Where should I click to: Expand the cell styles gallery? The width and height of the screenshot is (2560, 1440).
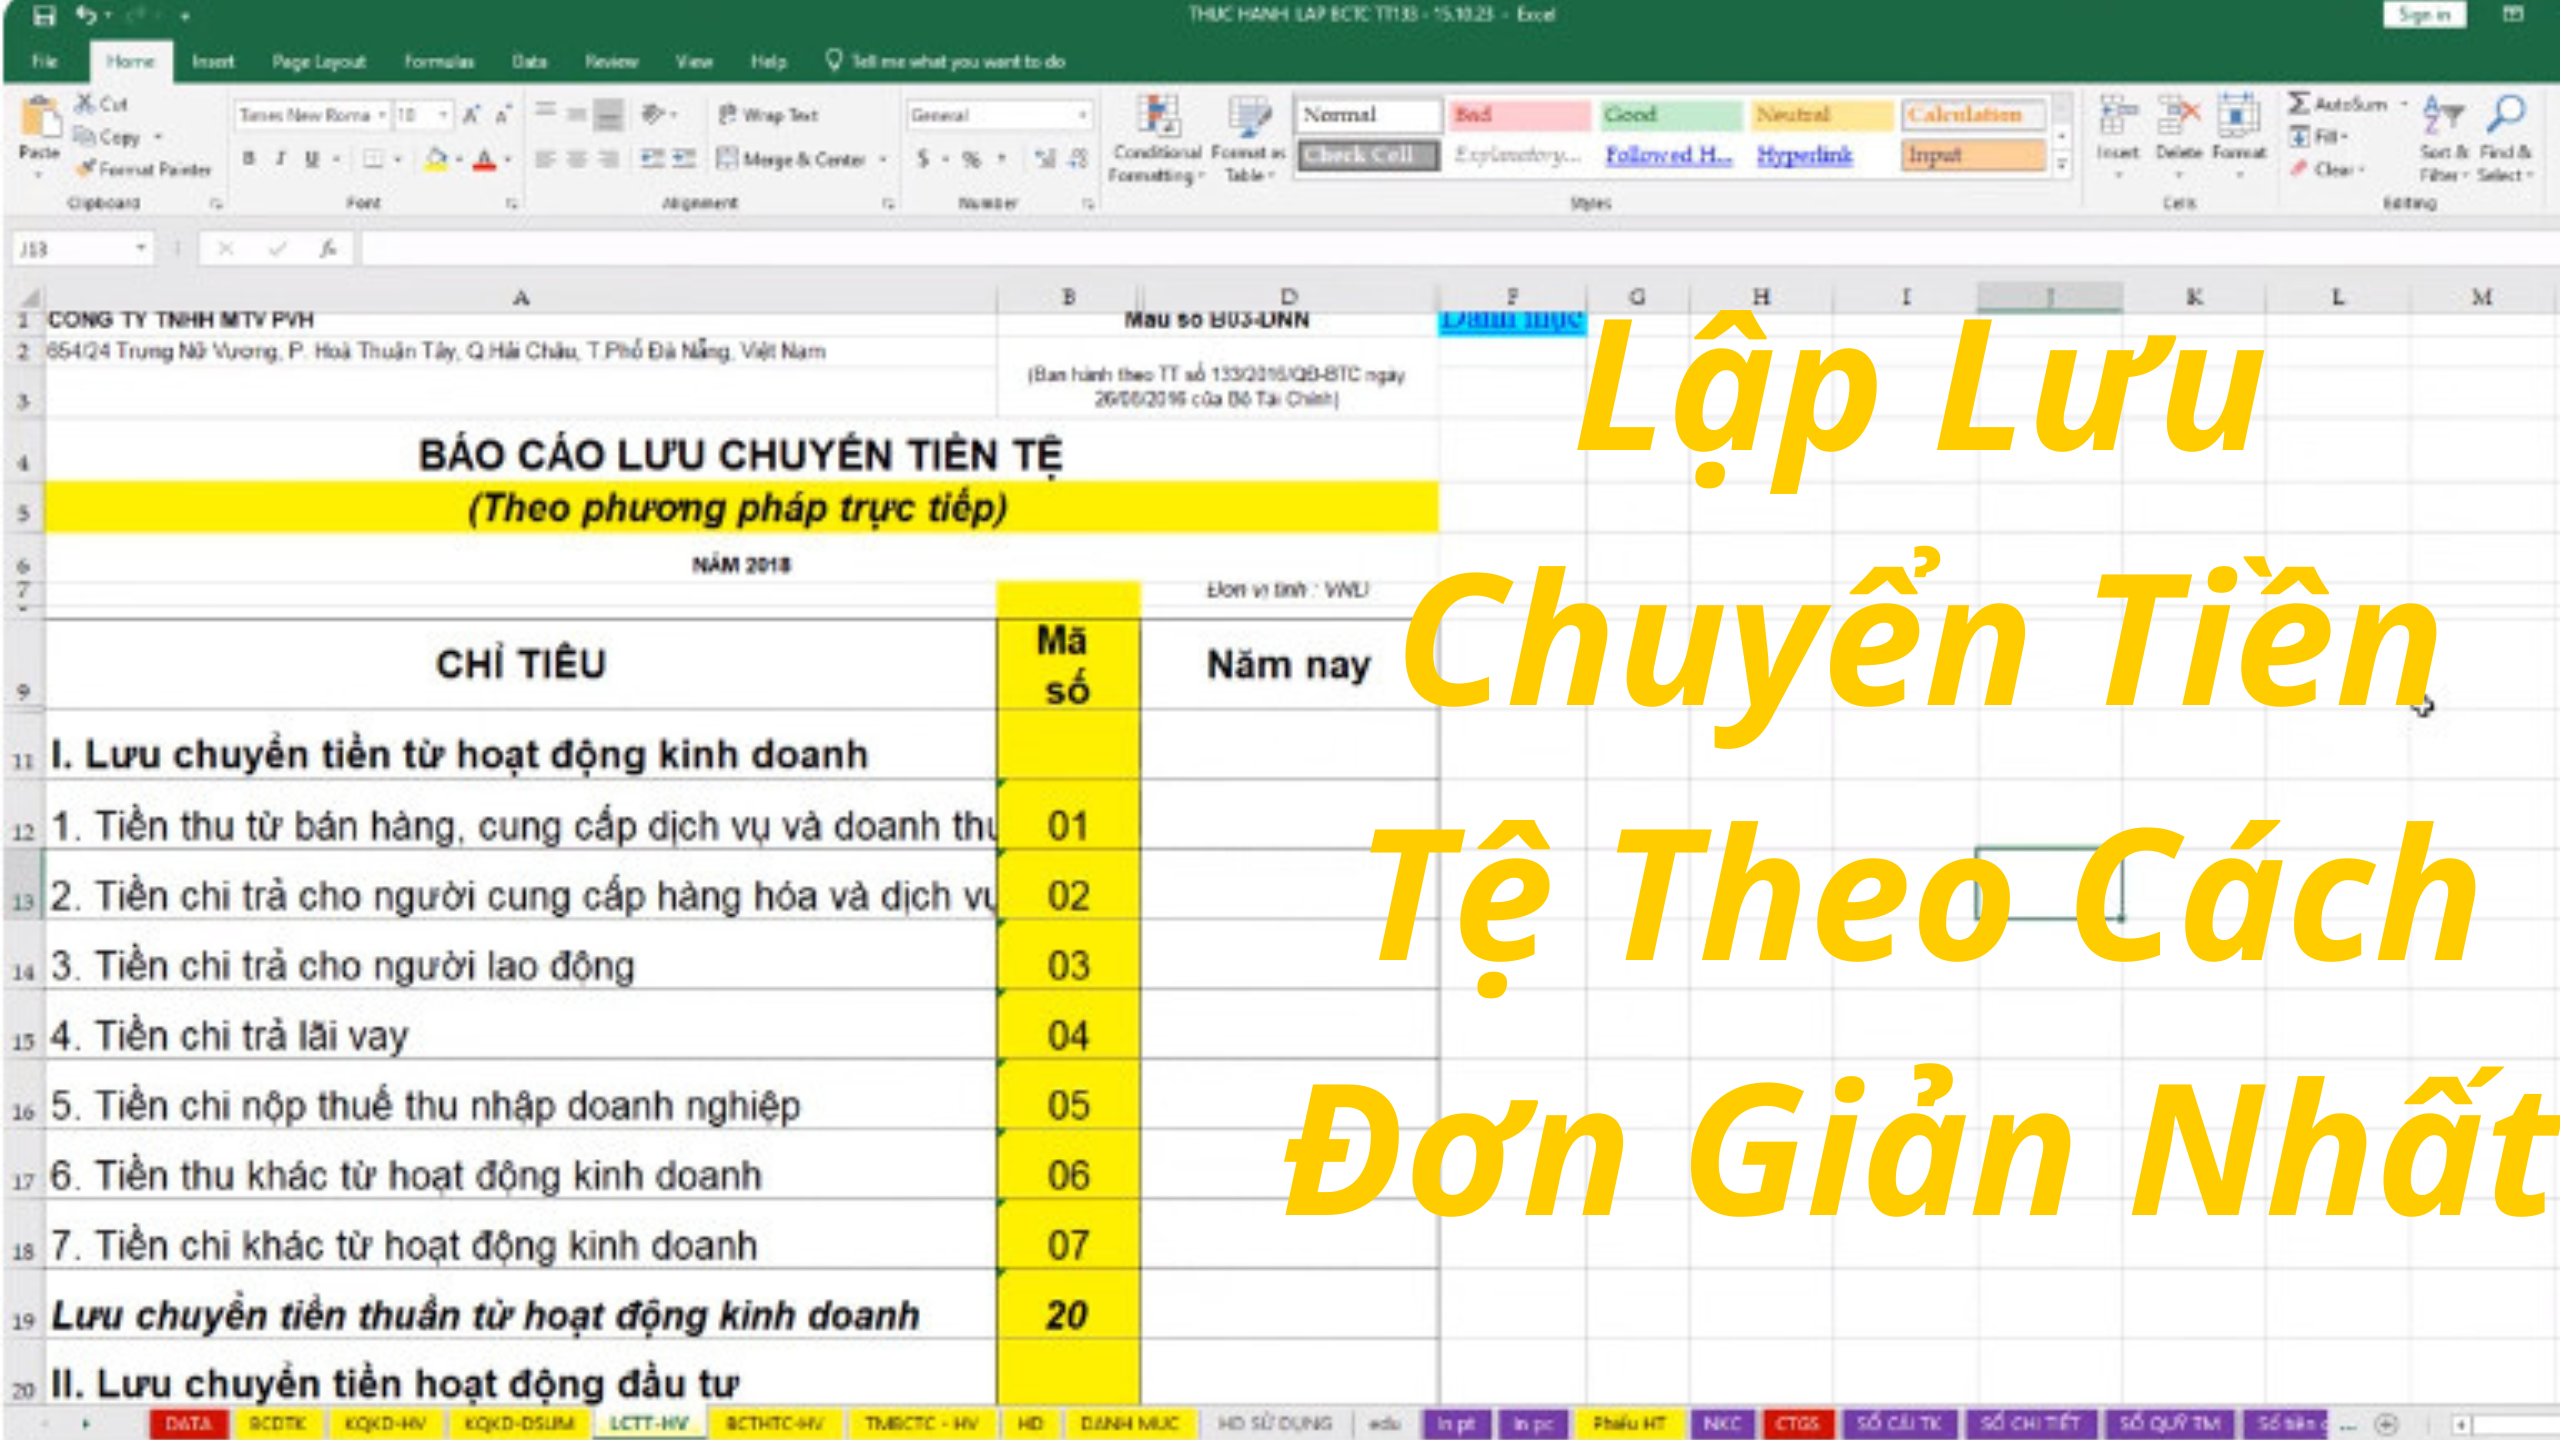coord(2061,166)
